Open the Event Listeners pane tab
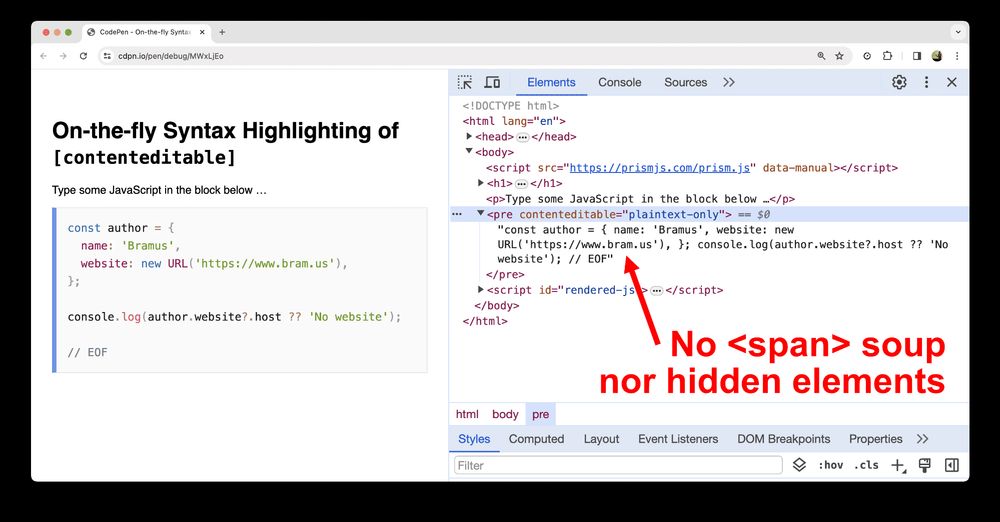Viewport: 1000px width, 522px height. [x=678, y=439]
